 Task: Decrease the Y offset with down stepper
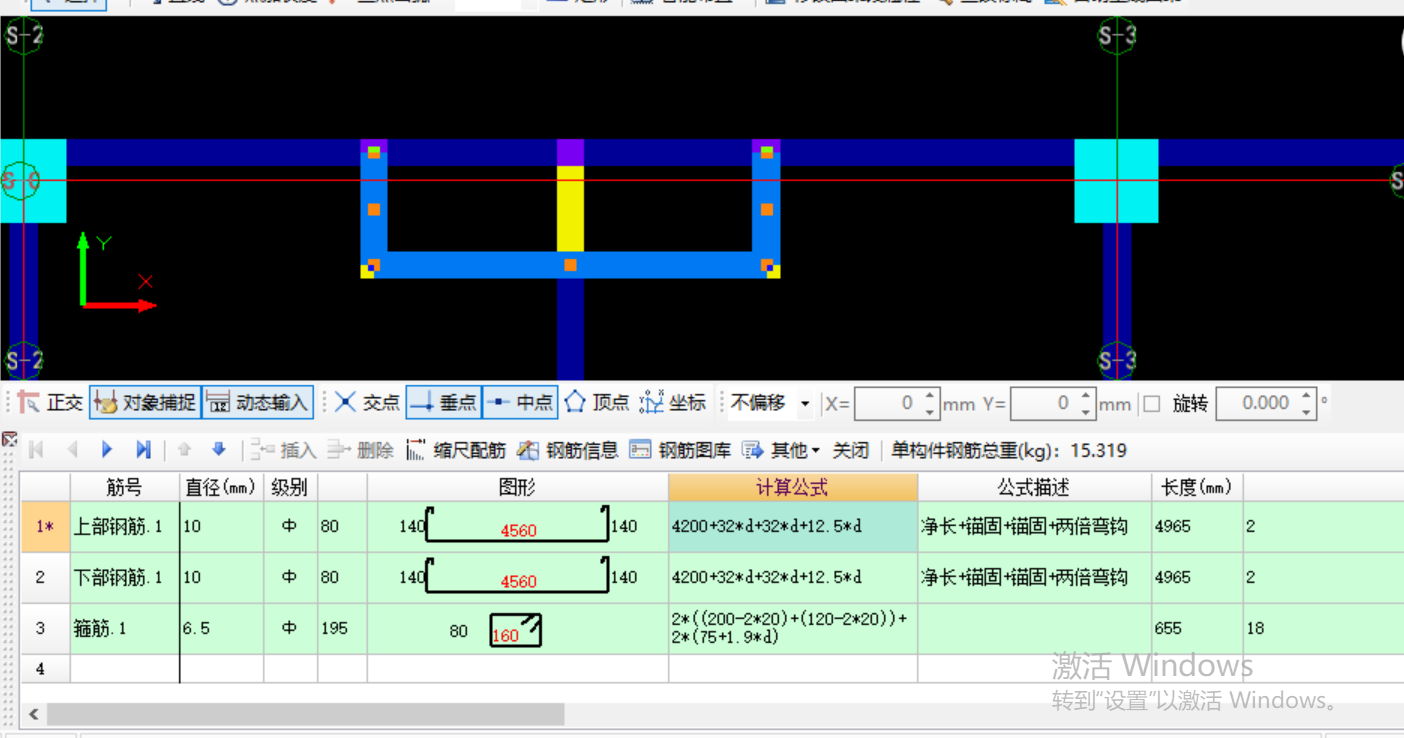[1087, 412]
